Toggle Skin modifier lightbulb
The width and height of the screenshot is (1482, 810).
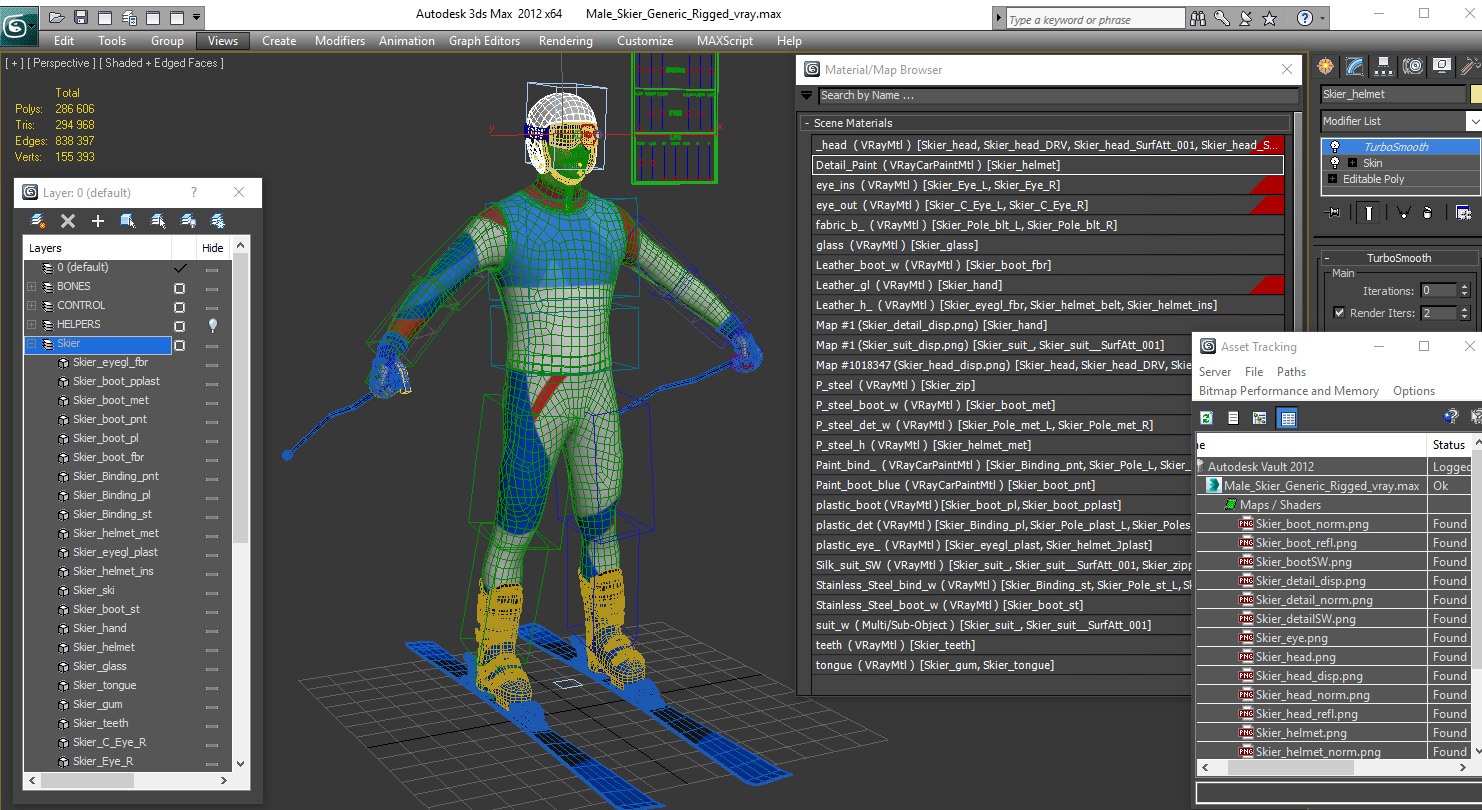click(x=1334, y=163)
